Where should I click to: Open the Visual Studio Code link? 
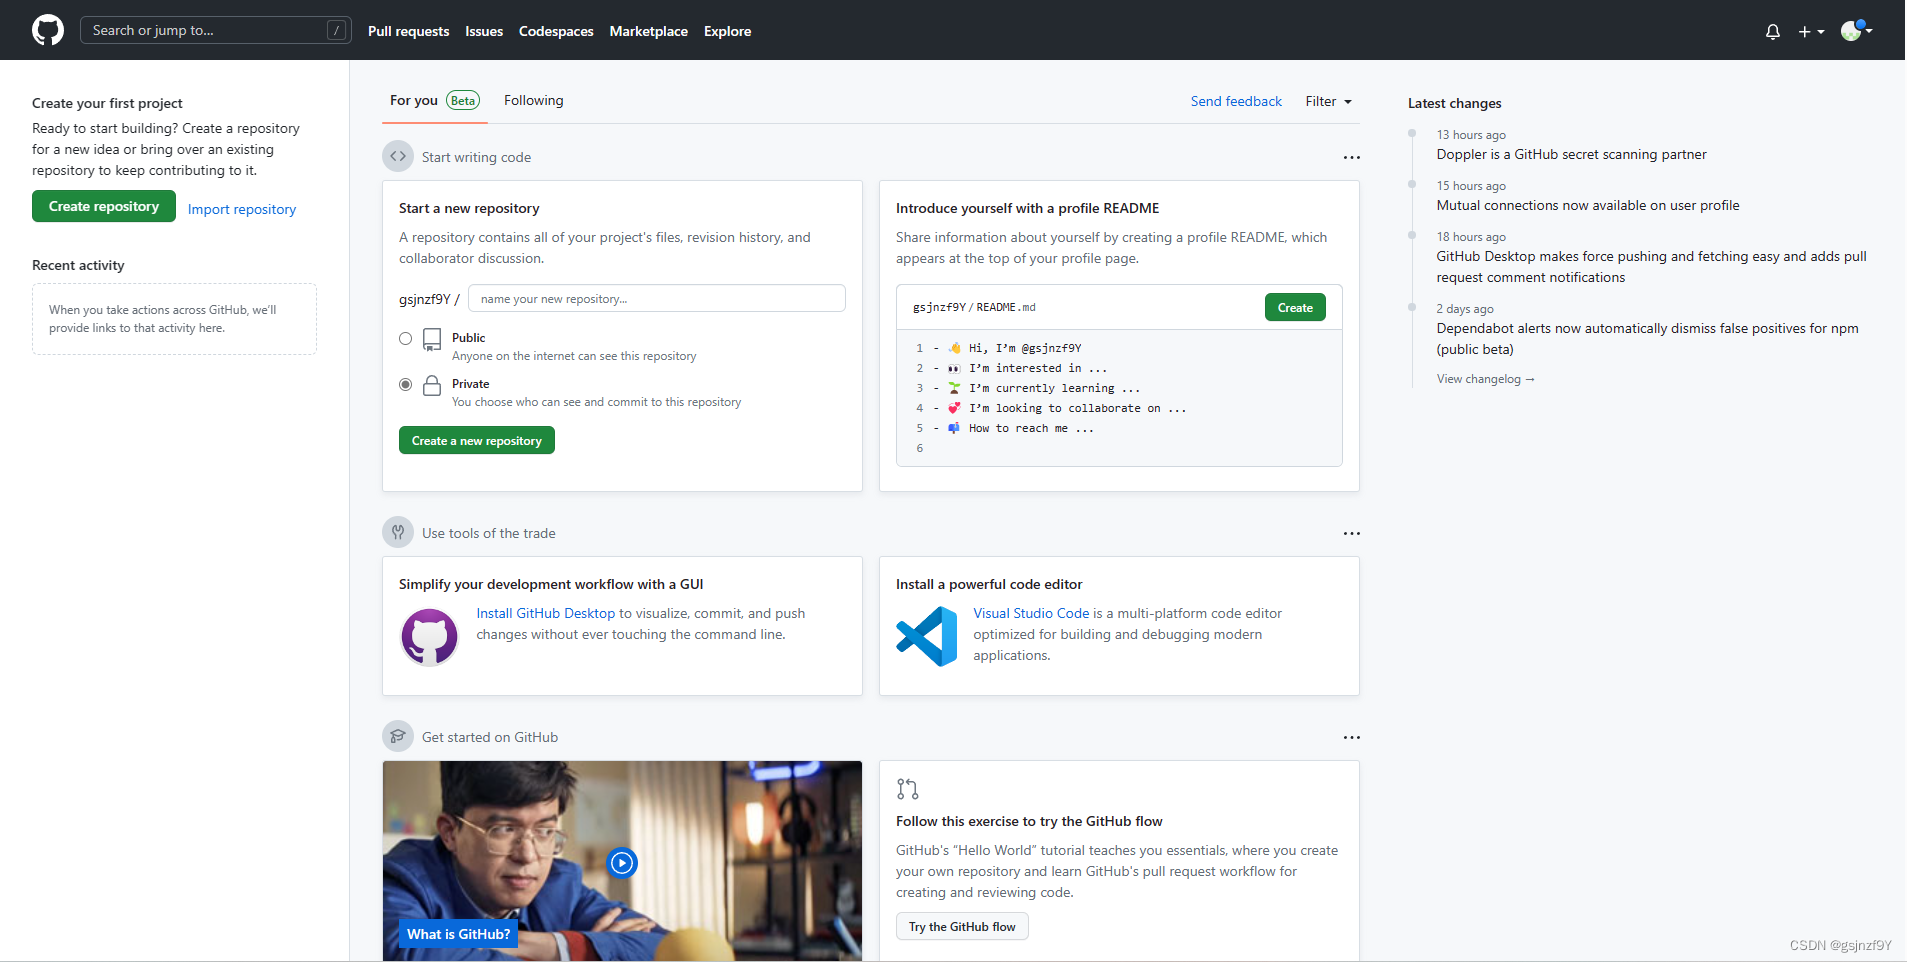1031,613
